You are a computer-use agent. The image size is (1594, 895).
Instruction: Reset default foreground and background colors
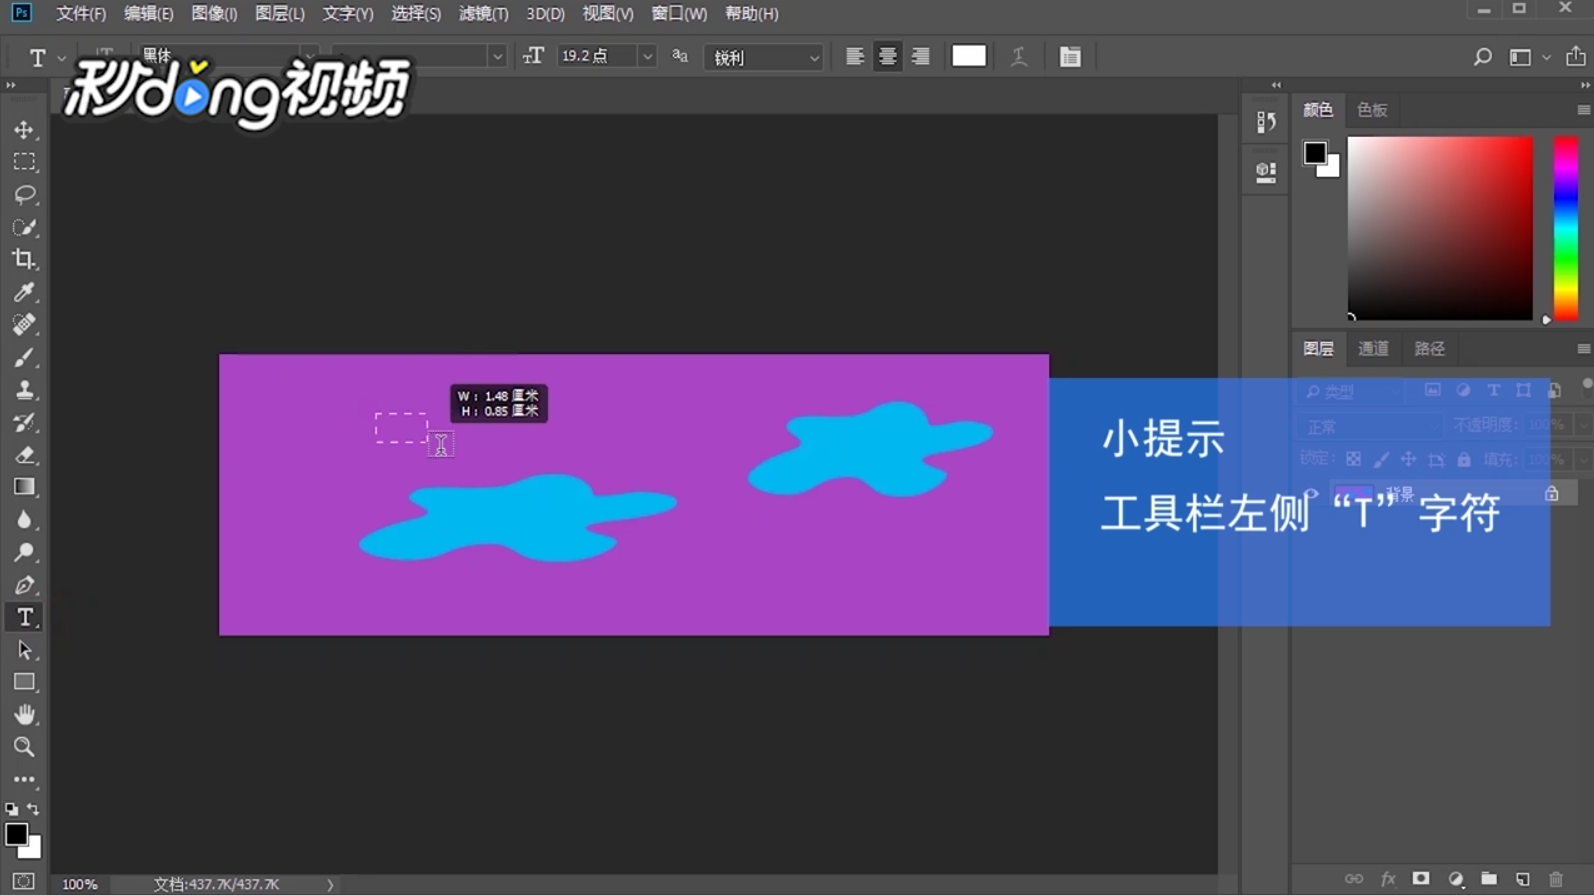pyautogui.click(x=11, y=809)
